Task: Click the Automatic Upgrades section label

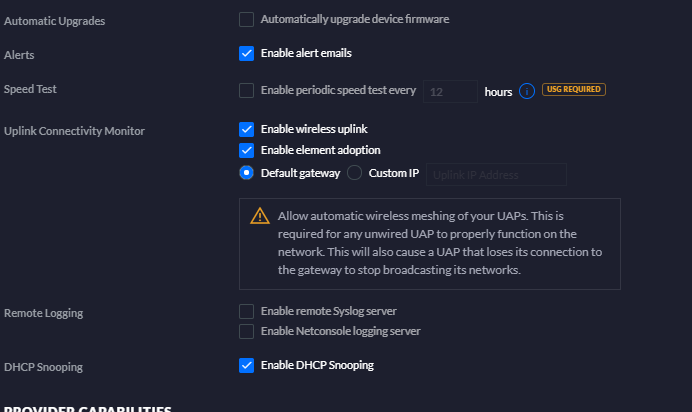Action: [x=54, y=21]
